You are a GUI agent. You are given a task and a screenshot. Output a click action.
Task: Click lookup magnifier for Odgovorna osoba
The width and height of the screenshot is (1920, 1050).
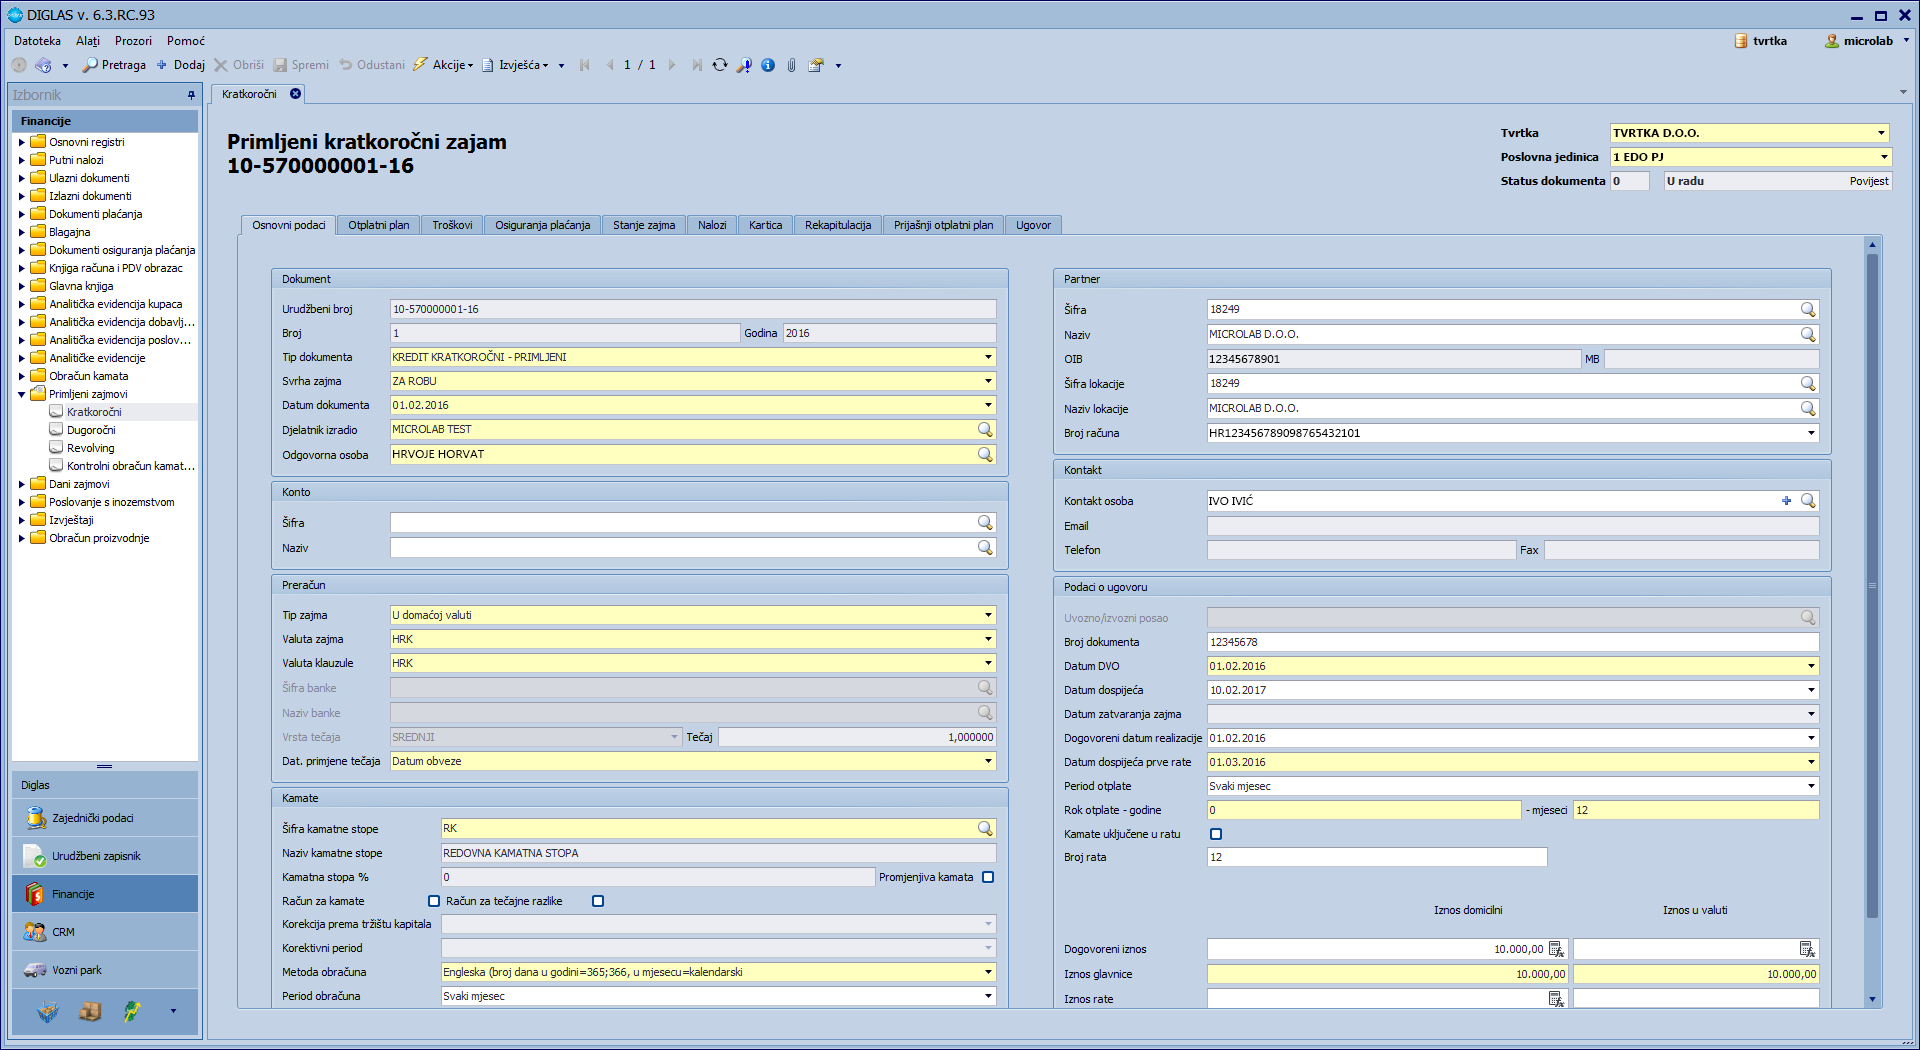[x=985, y=454]
